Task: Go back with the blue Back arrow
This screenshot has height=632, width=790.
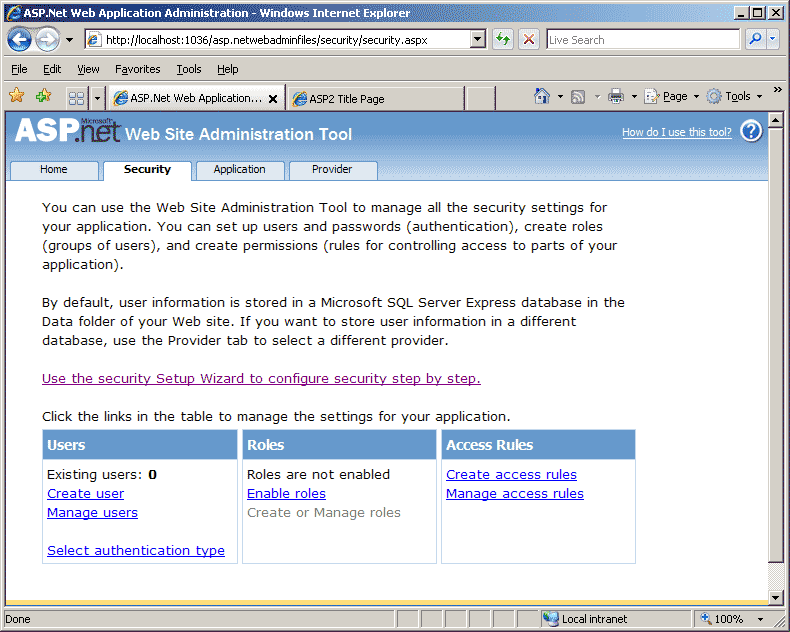Action: [20, 39]
